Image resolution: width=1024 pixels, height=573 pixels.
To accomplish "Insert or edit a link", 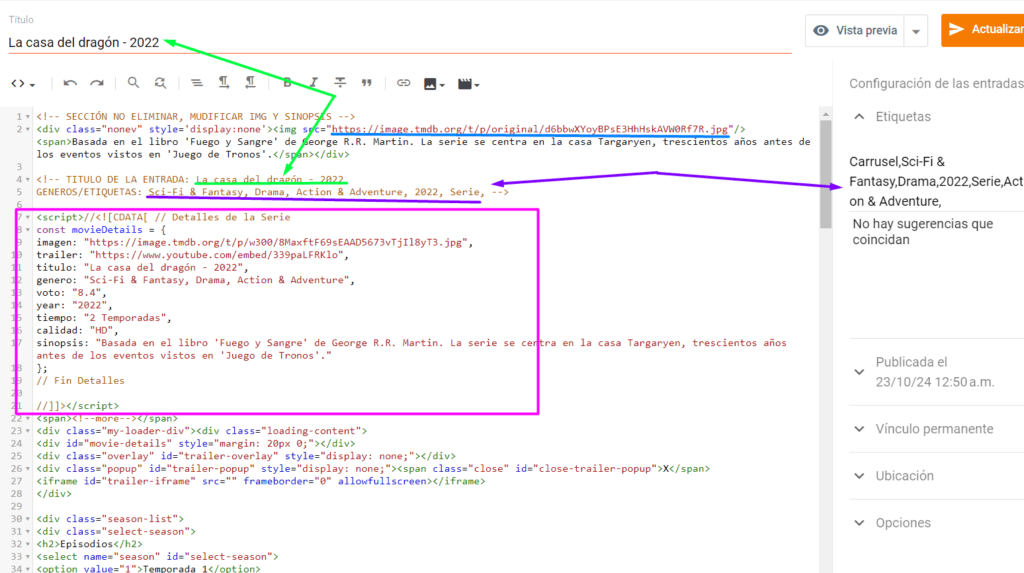I will coord(404,83).
